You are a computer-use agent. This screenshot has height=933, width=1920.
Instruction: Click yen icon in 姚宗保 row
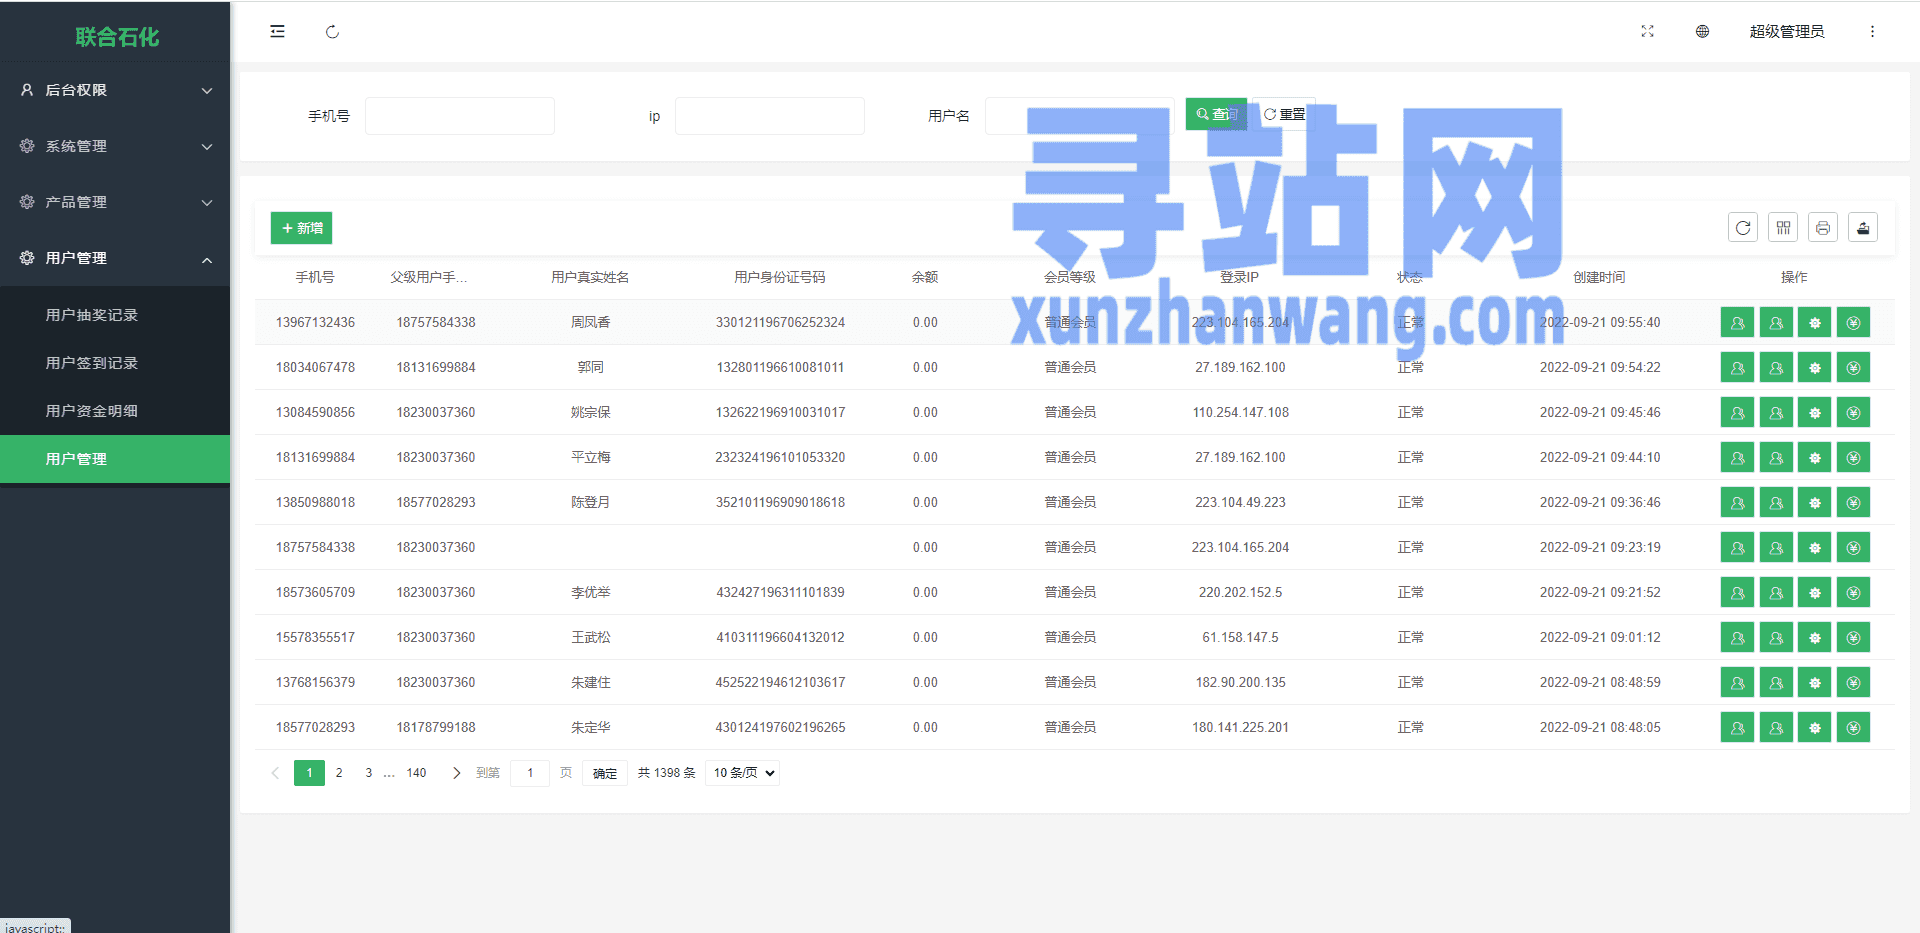click(1853, 413)
